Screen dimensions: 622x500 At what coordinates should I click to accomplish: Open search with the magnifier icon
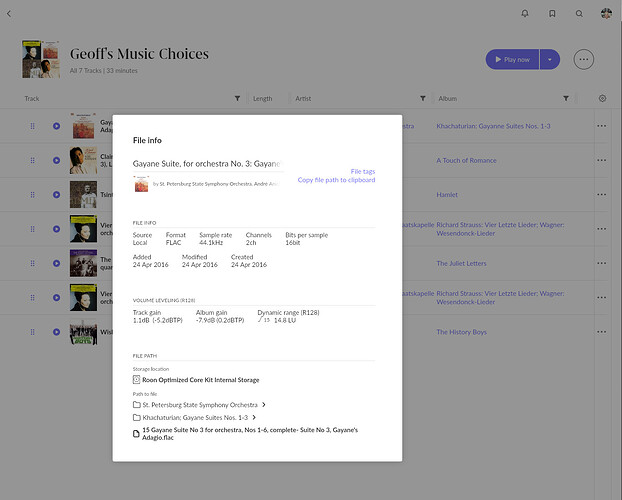pos(579,14)
